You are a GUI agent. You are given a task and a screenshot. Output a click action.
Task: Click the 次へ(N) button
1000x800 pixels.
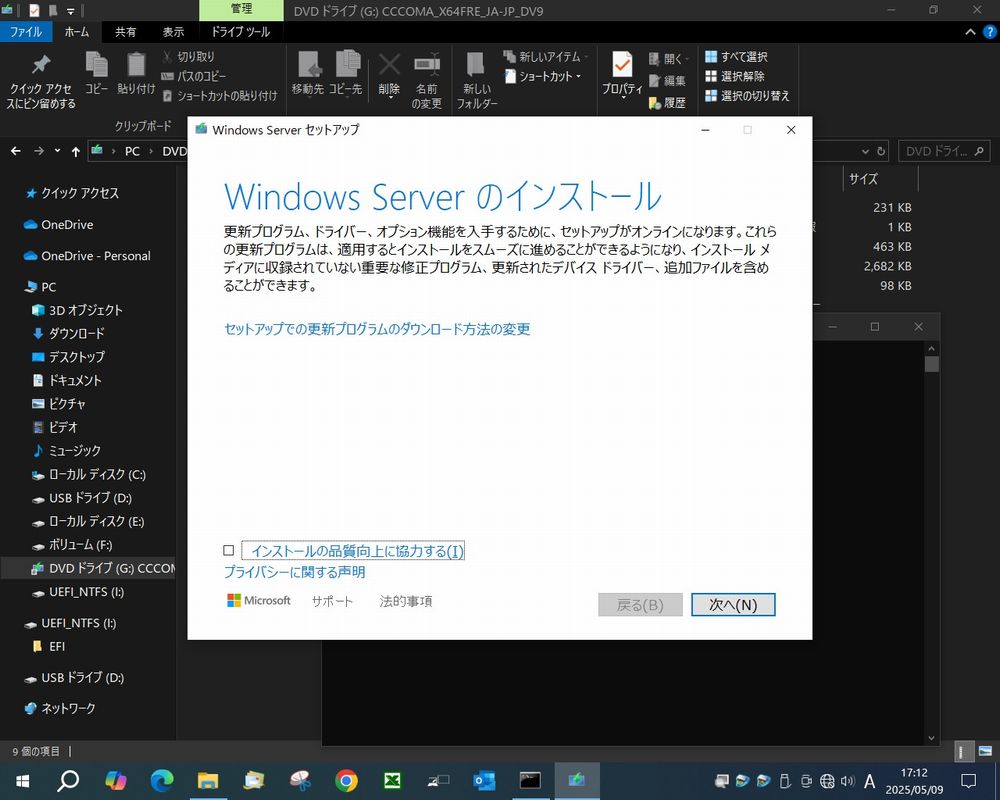tap(733, 604)
